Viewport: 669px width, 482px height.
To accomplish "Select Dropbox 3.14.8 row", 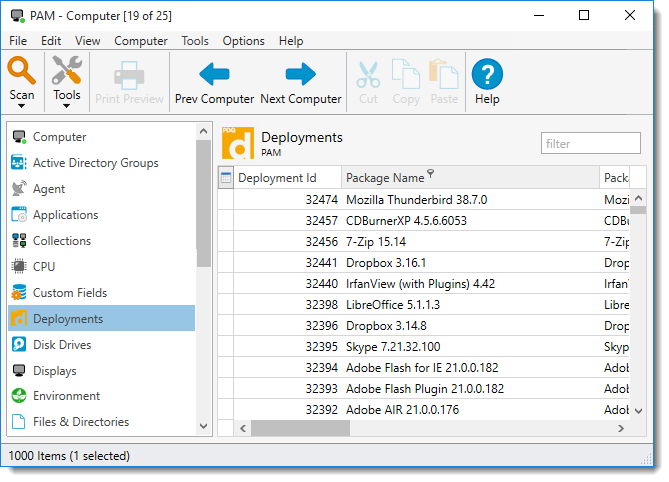I will (424, 326).
